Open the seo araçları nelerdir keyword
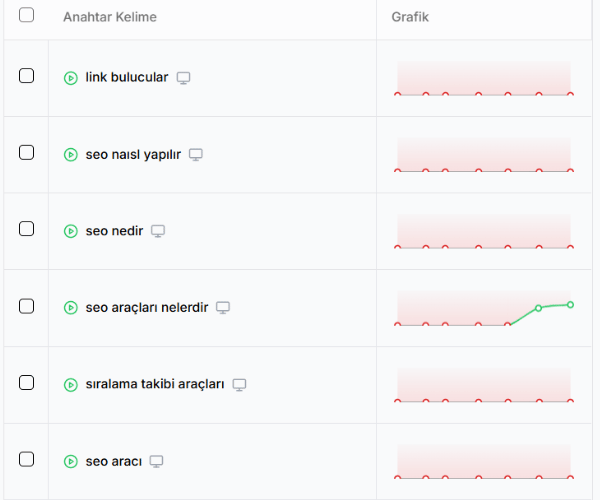 pyautogui.click(x=147, y=308)
